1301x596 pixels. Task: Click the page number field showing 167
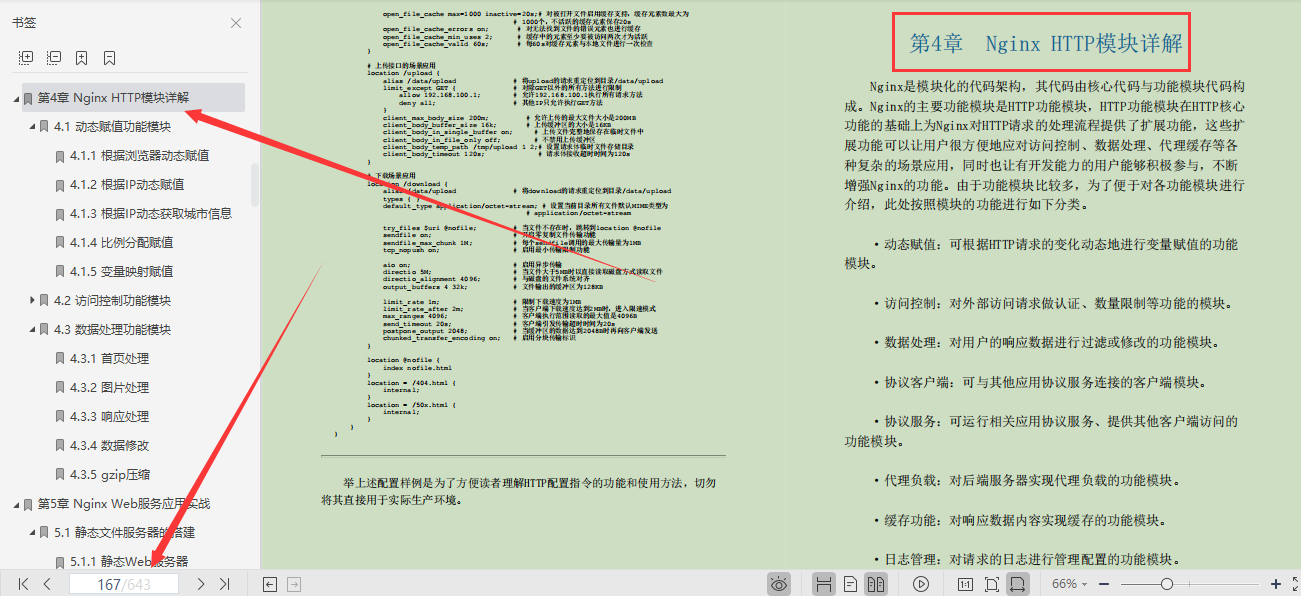click(x=124, y=584)
